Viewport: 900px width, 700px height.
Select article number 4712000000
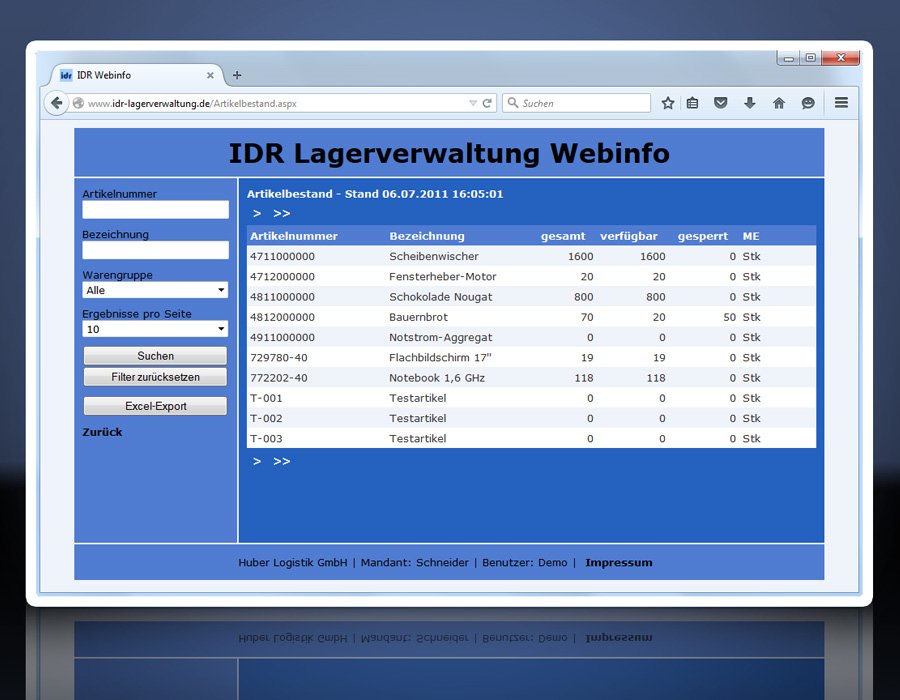click(x=282, y=277)
